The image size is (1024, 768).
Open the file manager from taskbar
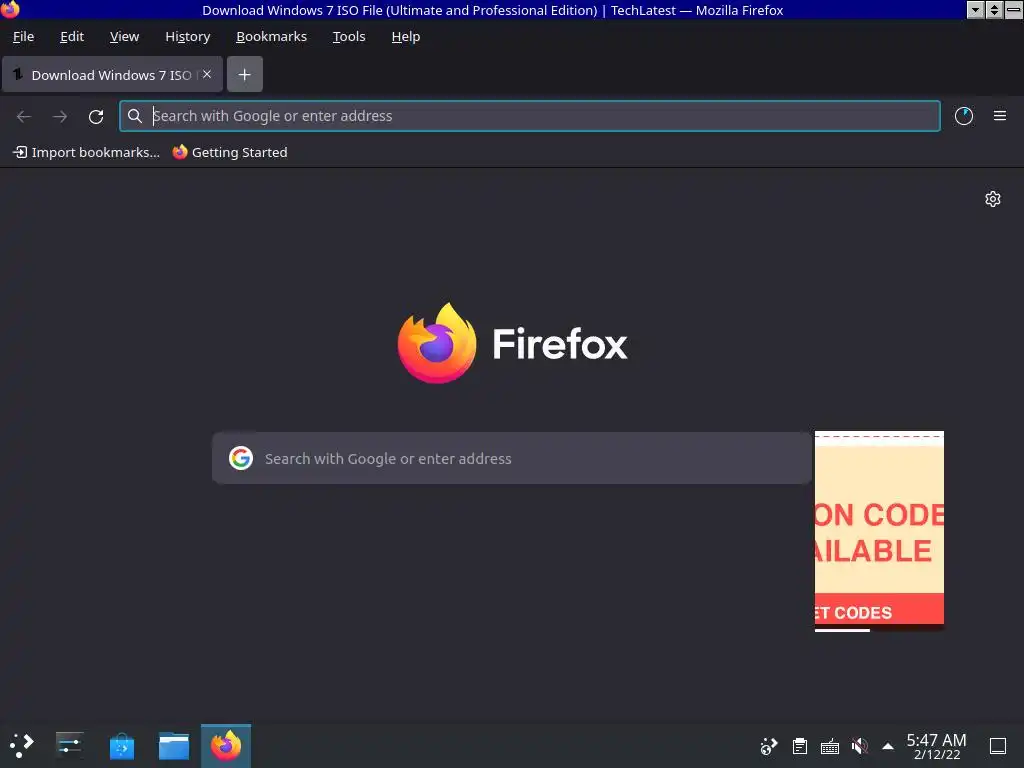pyautogui.click(x=174, y=745)
